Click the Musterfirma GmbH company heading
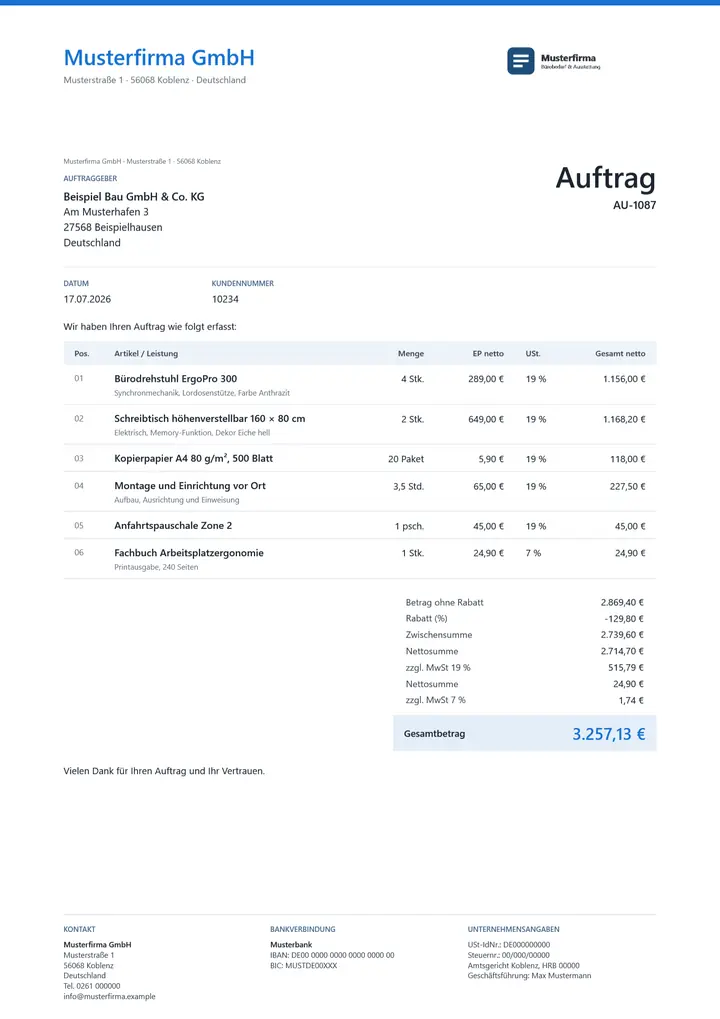Image resolution: width=720 pixels, height=1019 pixels. (159, 58)
